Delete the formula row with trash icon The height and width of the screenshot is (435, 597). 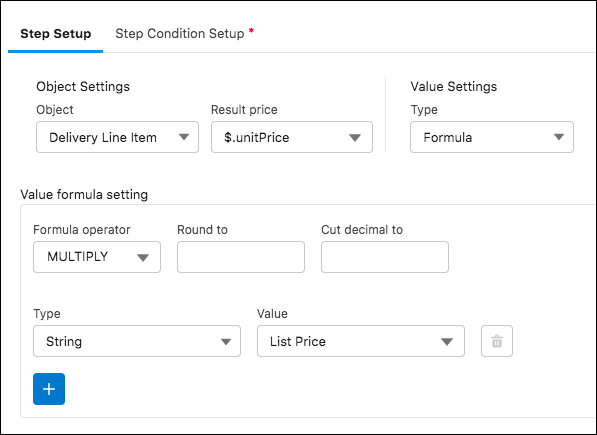tap(496, 341)
